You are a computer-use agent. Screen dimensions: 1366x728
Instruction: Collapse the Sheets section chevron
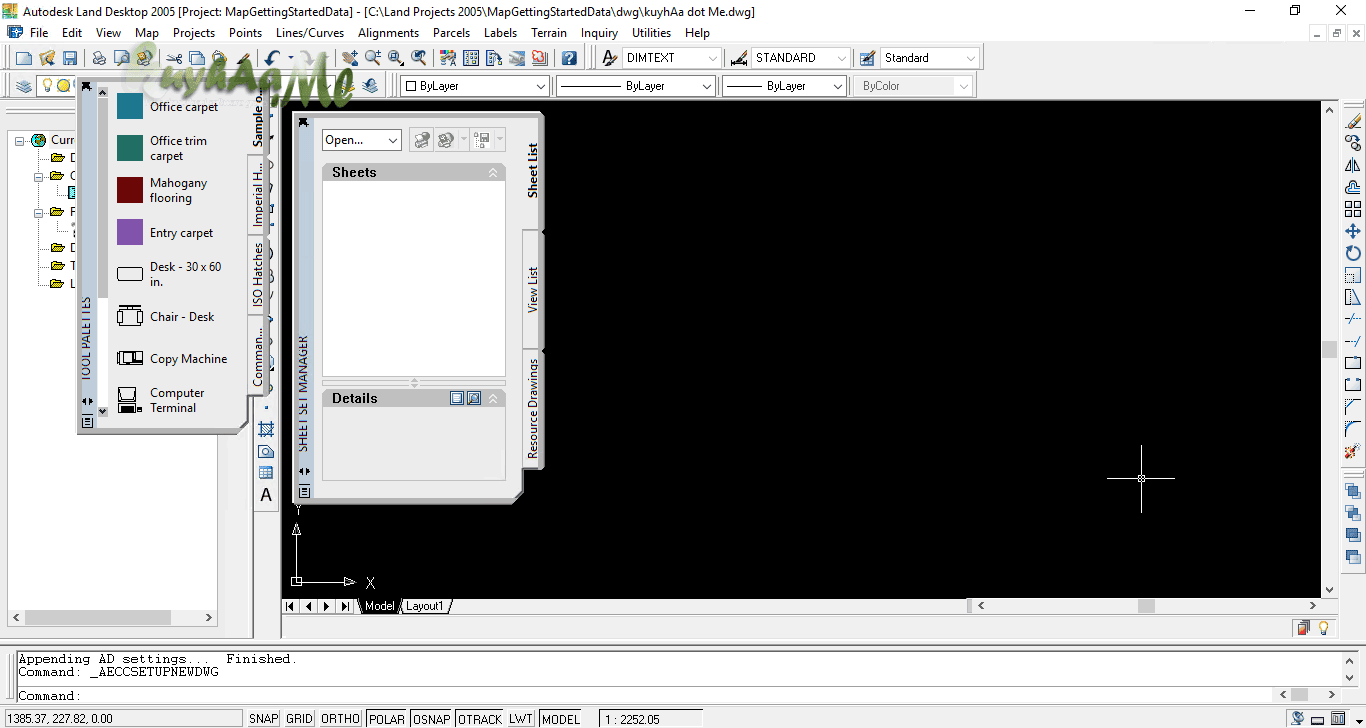tap(493, 173)
